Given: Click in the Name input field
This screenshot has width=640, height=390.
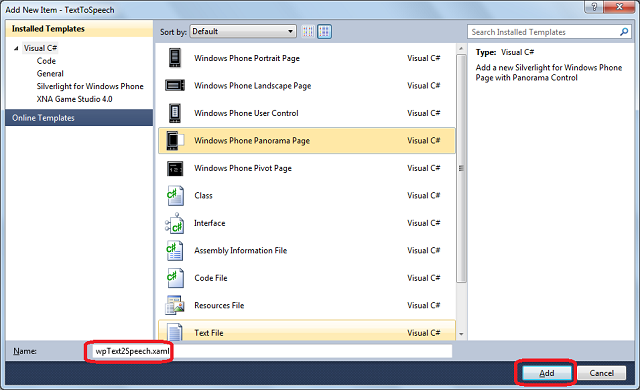Looking at the screenshot, I should click(272, 351).
